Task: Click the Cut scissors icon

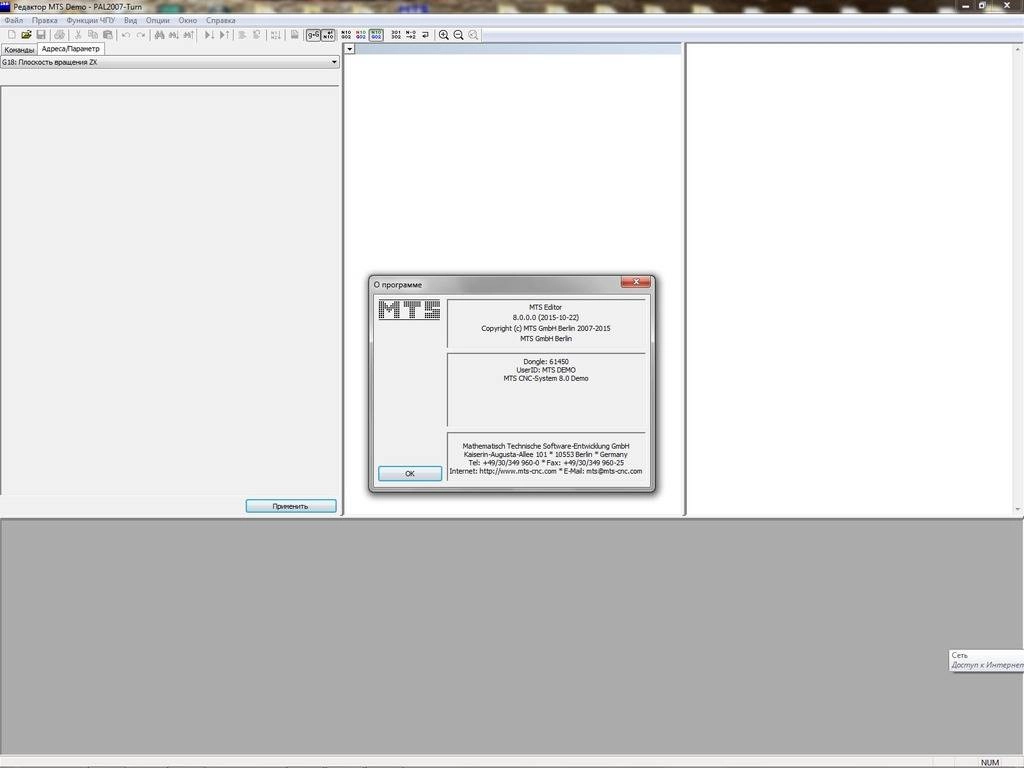Action: click(x=78, y=35)
